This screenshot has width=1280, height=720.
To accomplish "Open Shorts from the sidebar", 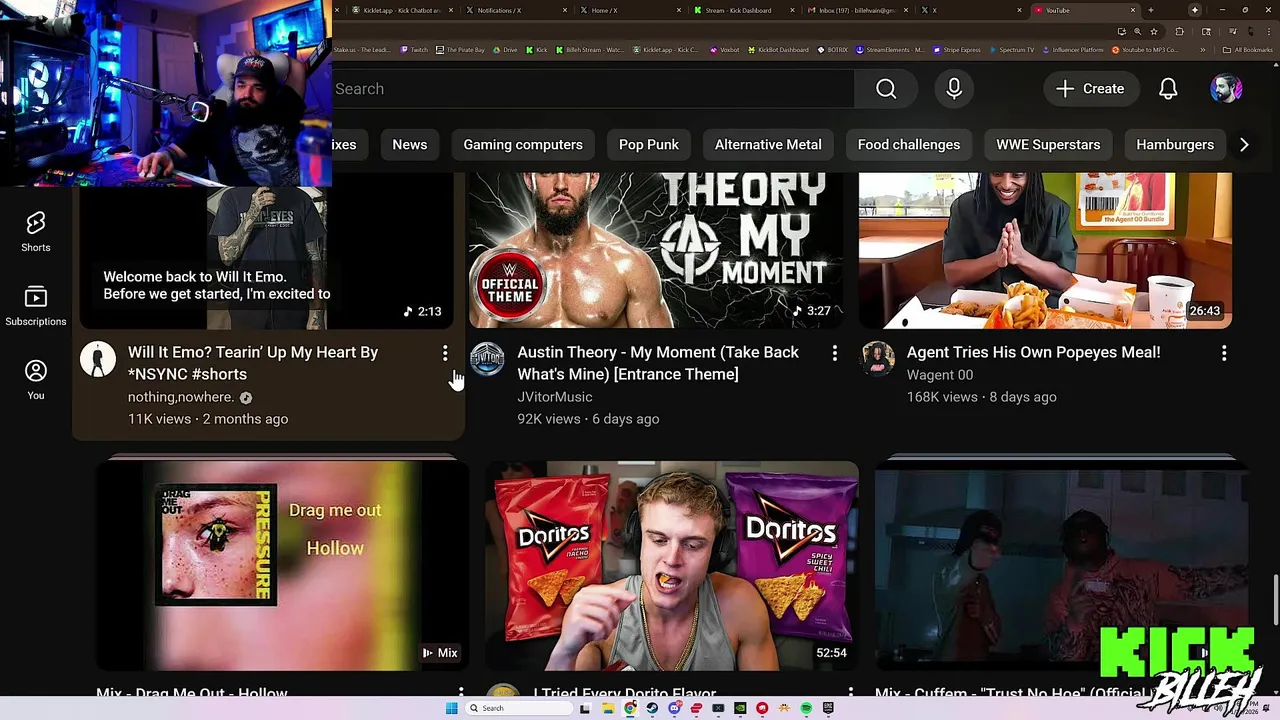I will tap(36, 231).
